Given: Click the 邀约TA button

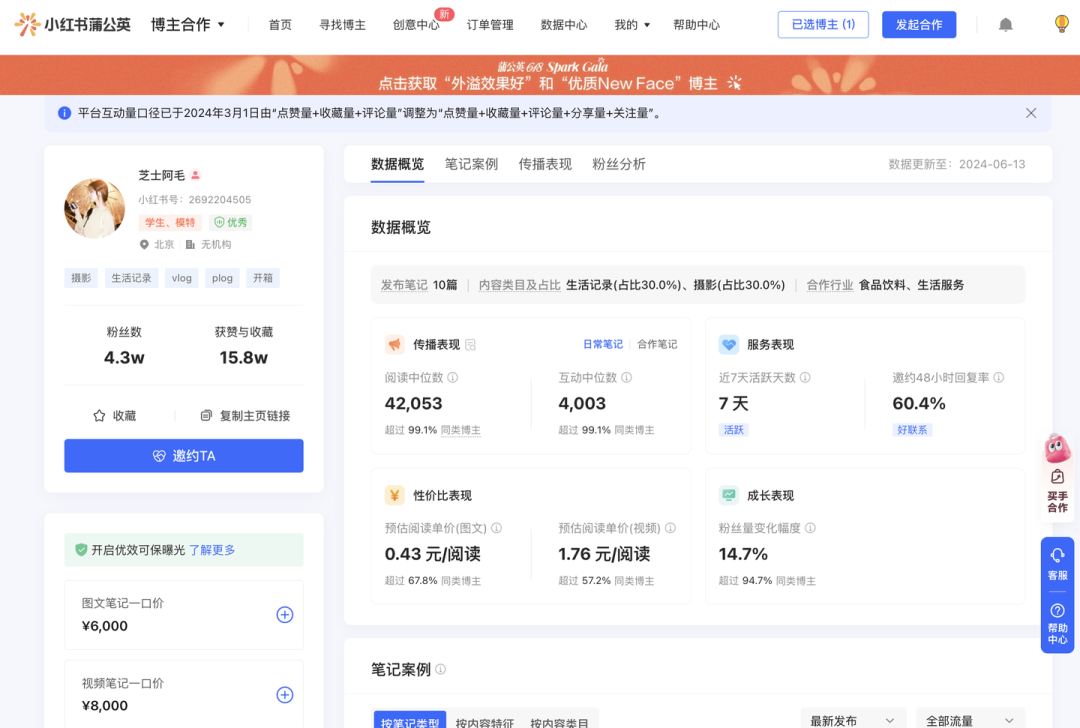Looking at the screenshot, I should click(183, 455).
